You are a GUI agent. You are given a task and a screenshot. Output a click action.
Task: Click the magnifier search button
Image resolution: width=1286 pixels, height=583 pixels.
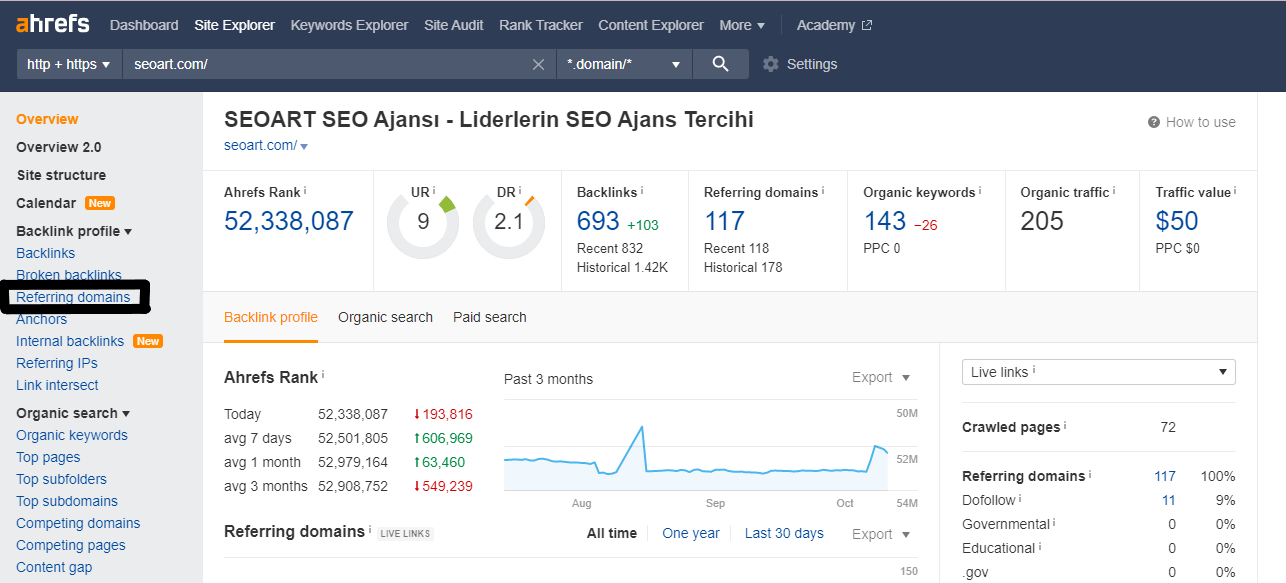tap(720, 64)
